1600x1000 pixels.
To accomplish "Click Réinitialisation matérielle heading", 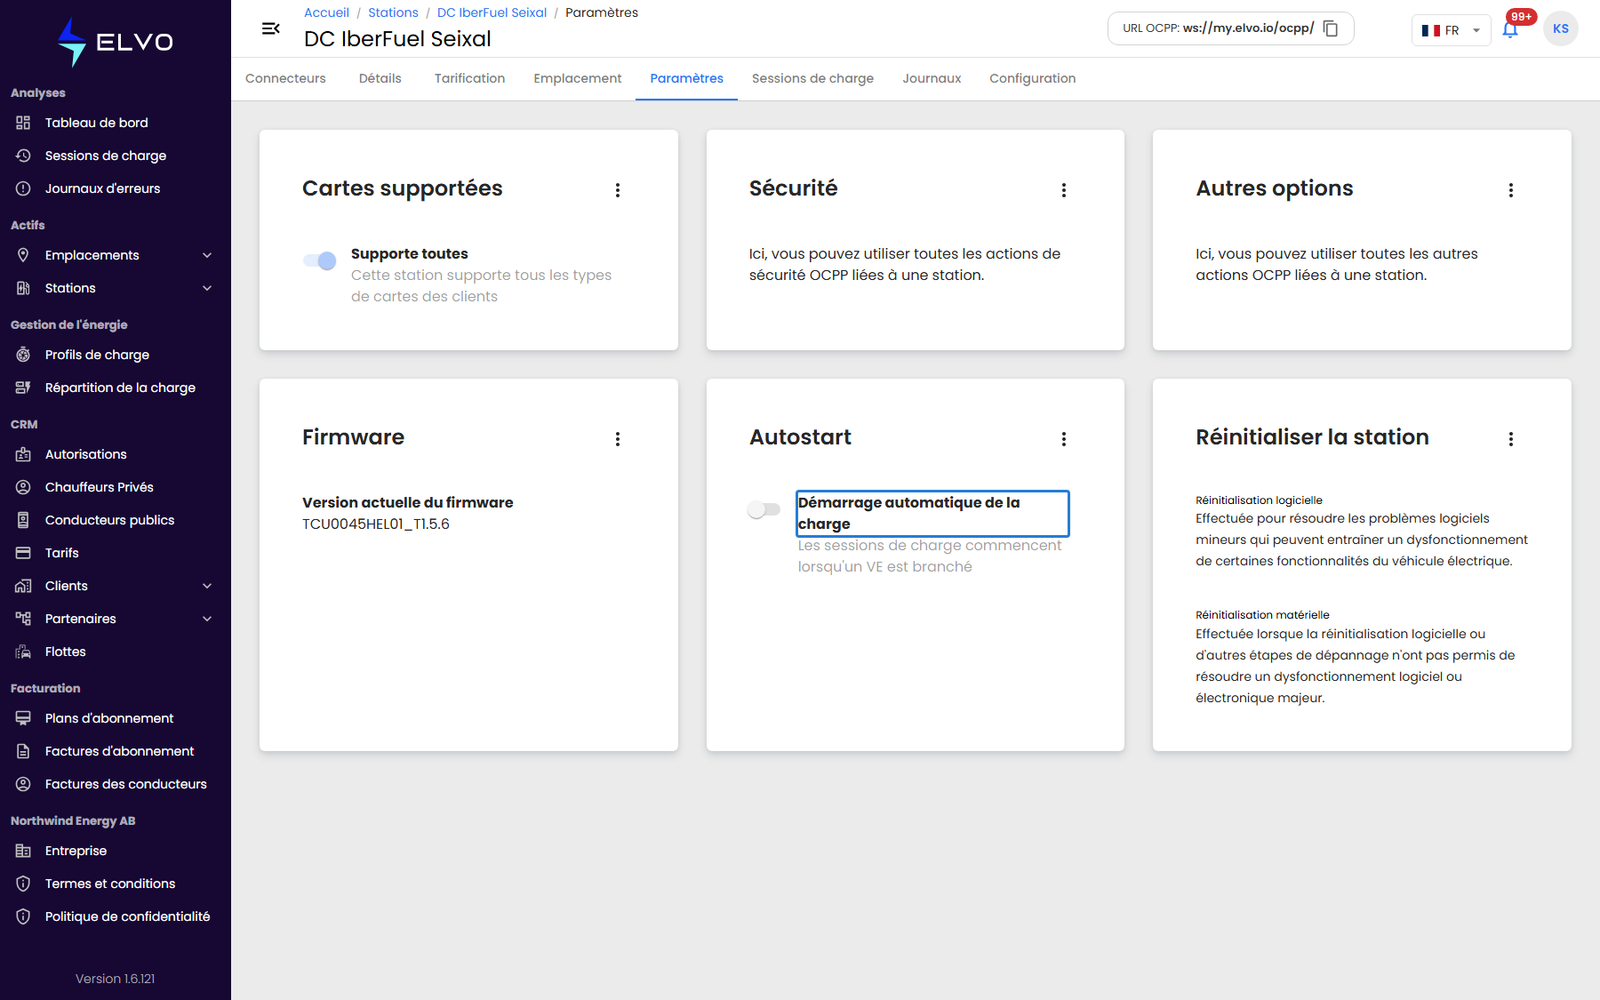I will click(1263, 615).
